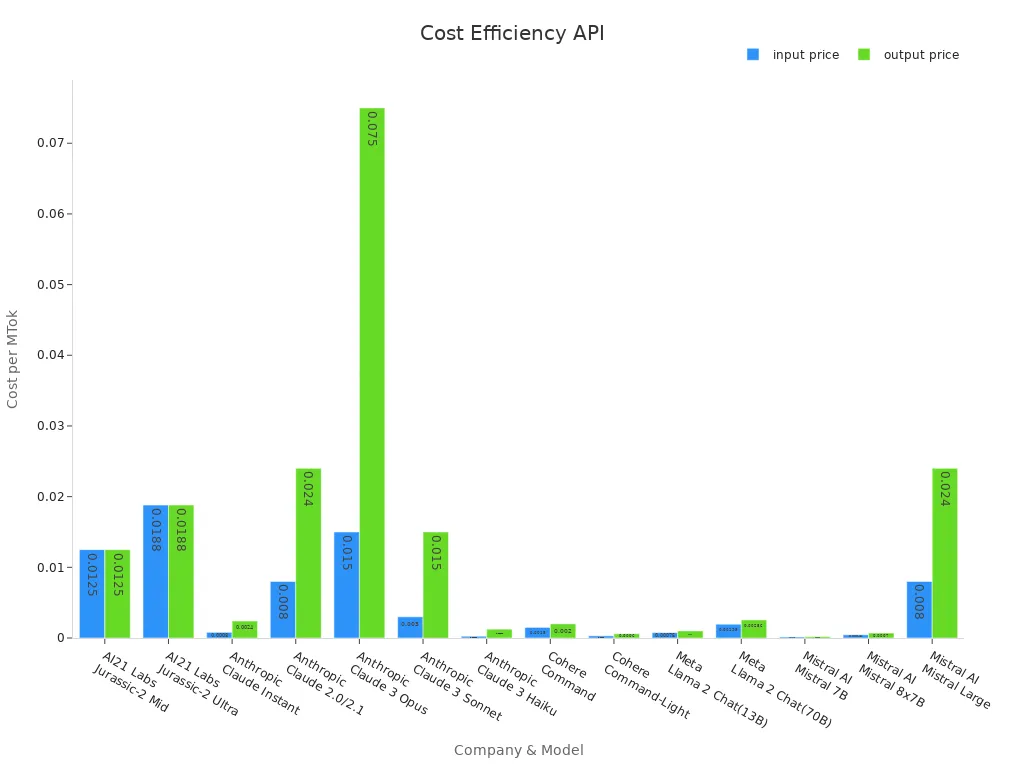
Task: Select the green Llama 2 Chat(13B) output bar
Action: [x=690, y=635]
